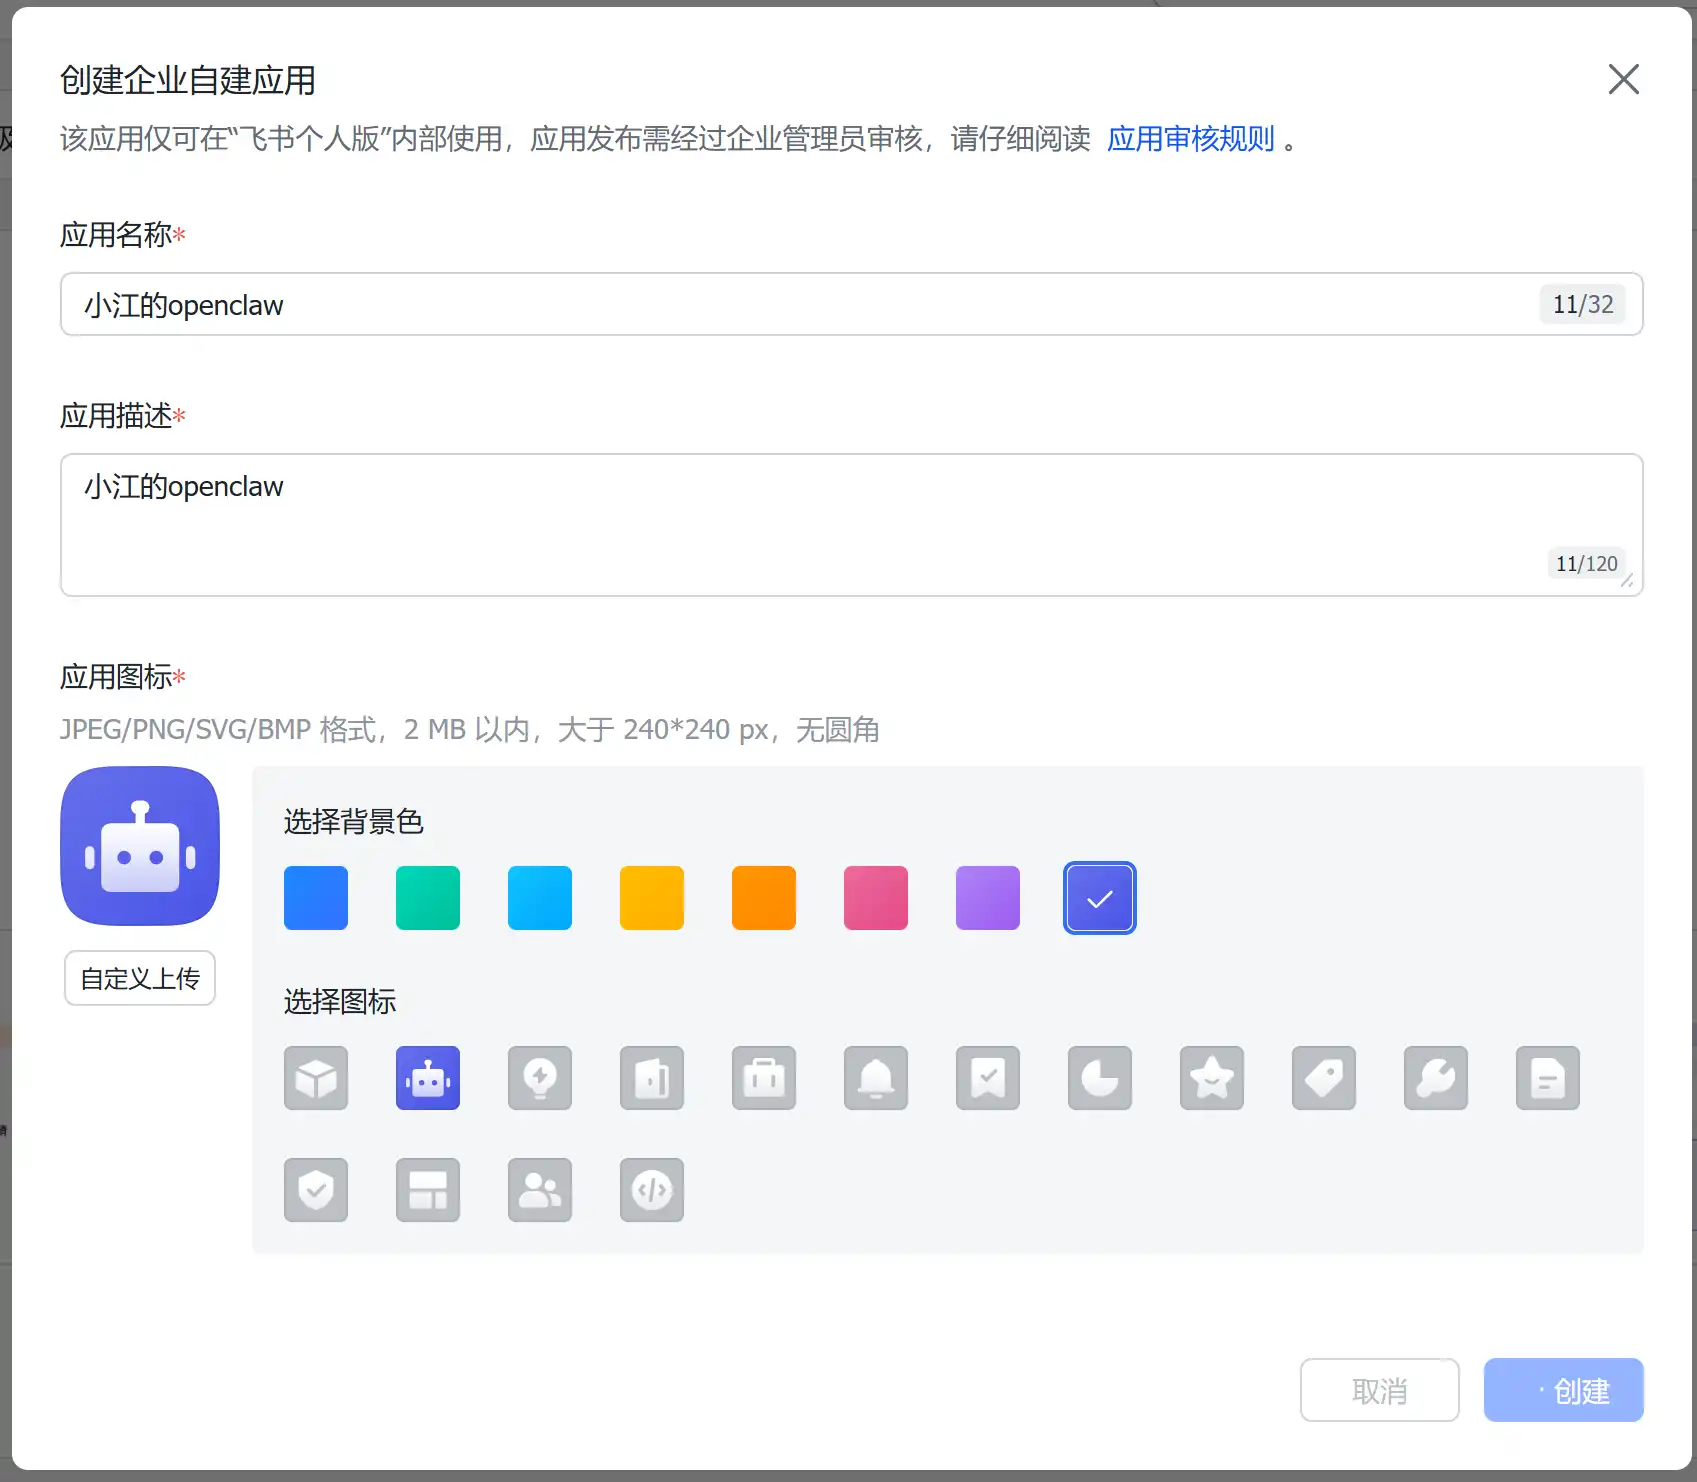This screenshot has width=1697, height=1482.
Task: Select the 3D box package icon
Action: coord(315,1078)
